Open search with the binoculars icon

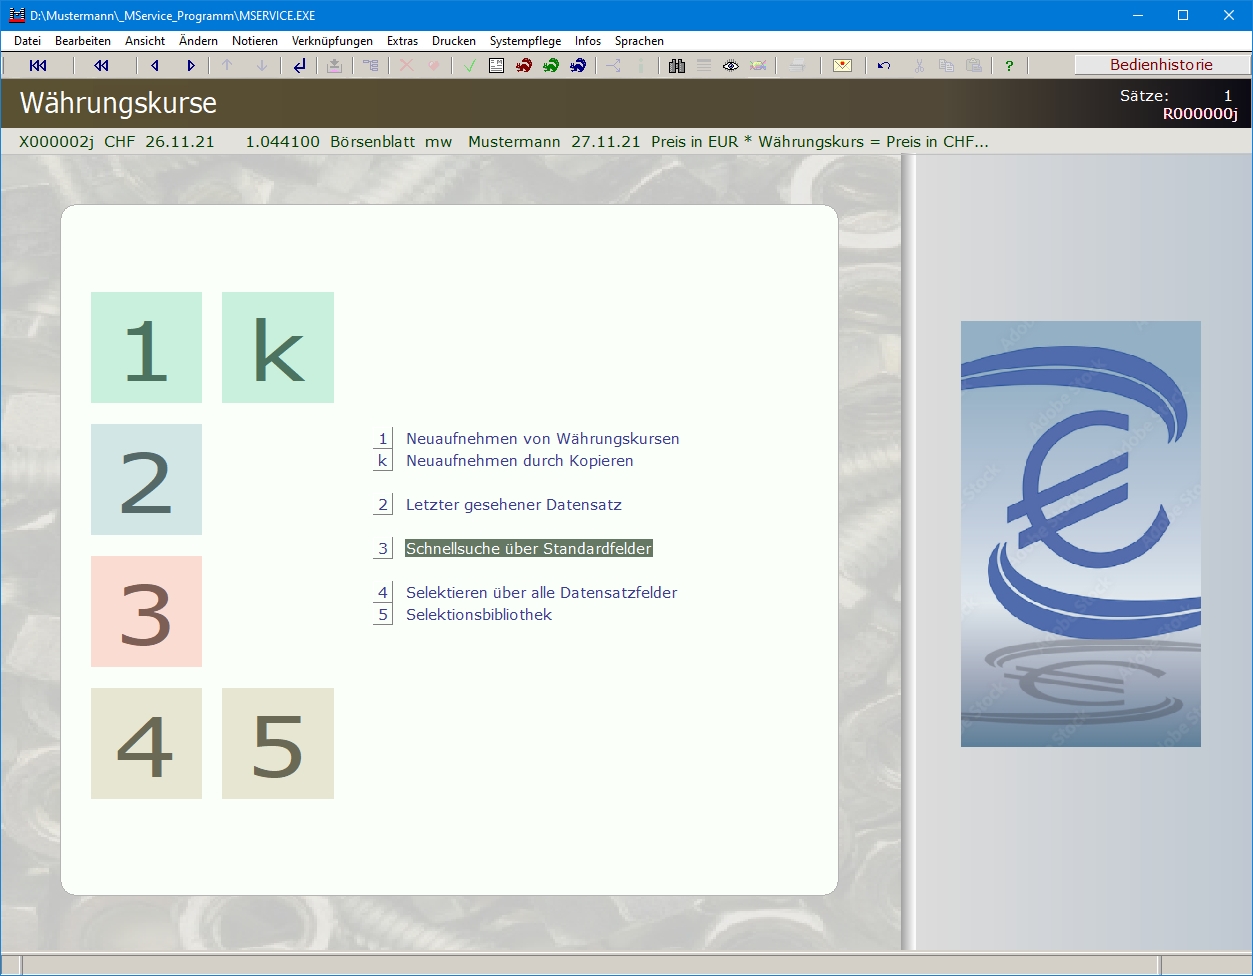pos(677,66)
